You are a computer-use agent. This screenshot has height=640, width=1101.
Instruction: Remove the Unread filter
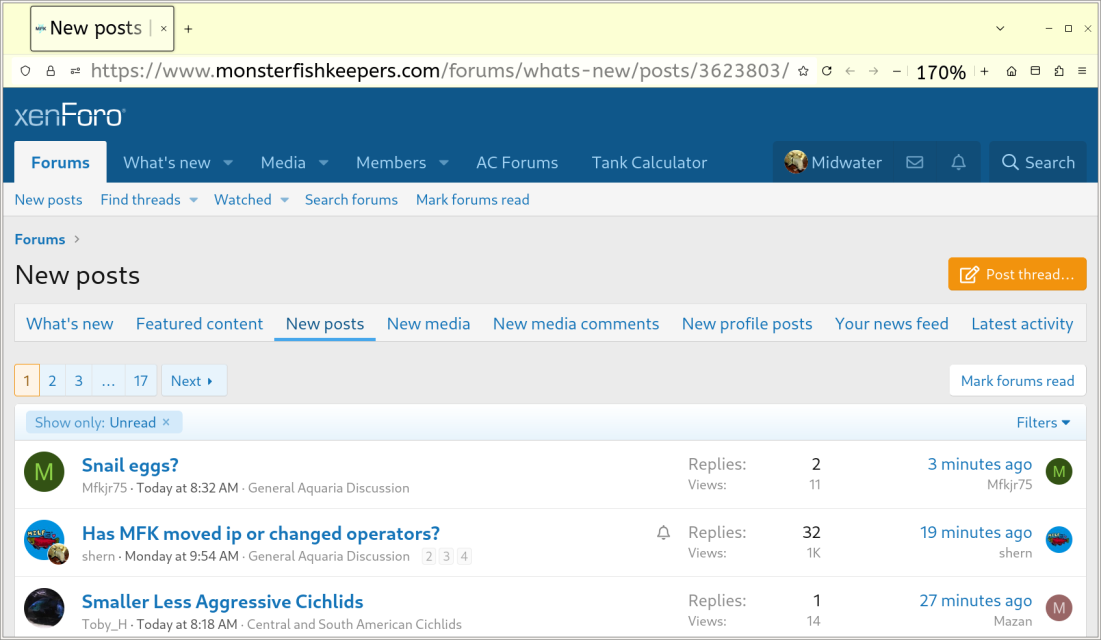click(x=166, y=422)
